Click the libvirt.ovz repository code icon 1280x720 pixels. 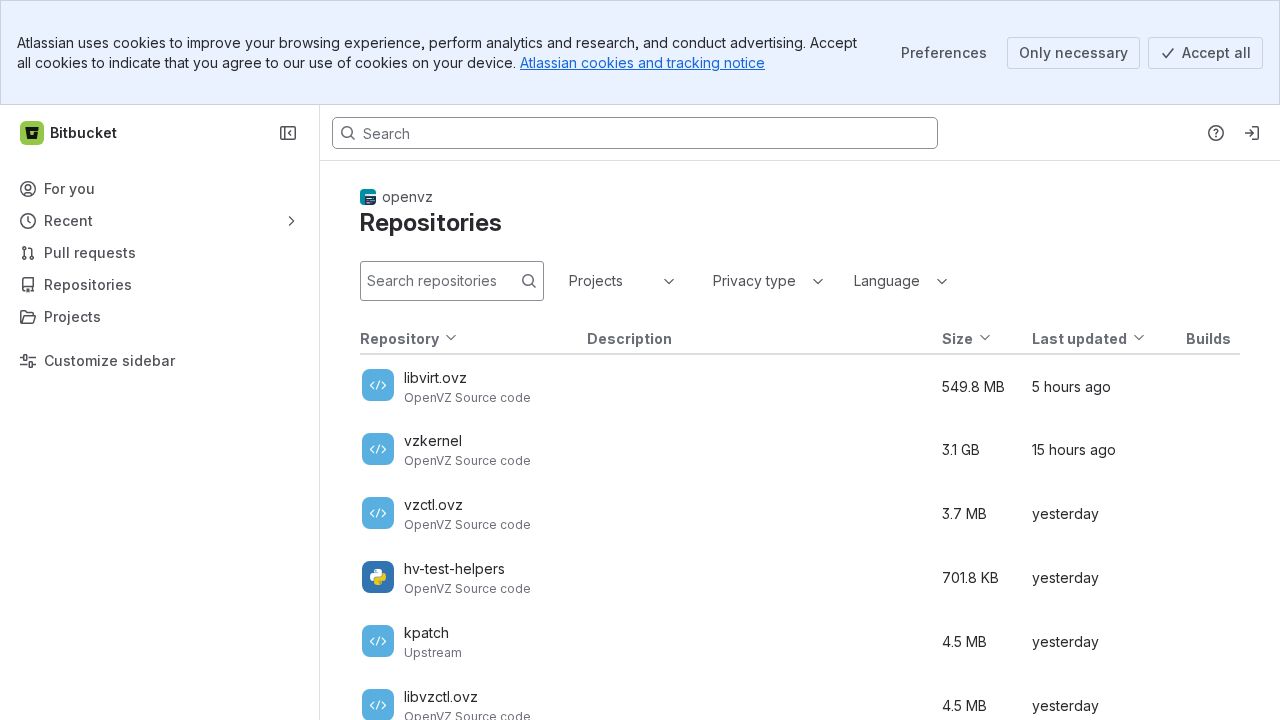[x=378, y=385]
